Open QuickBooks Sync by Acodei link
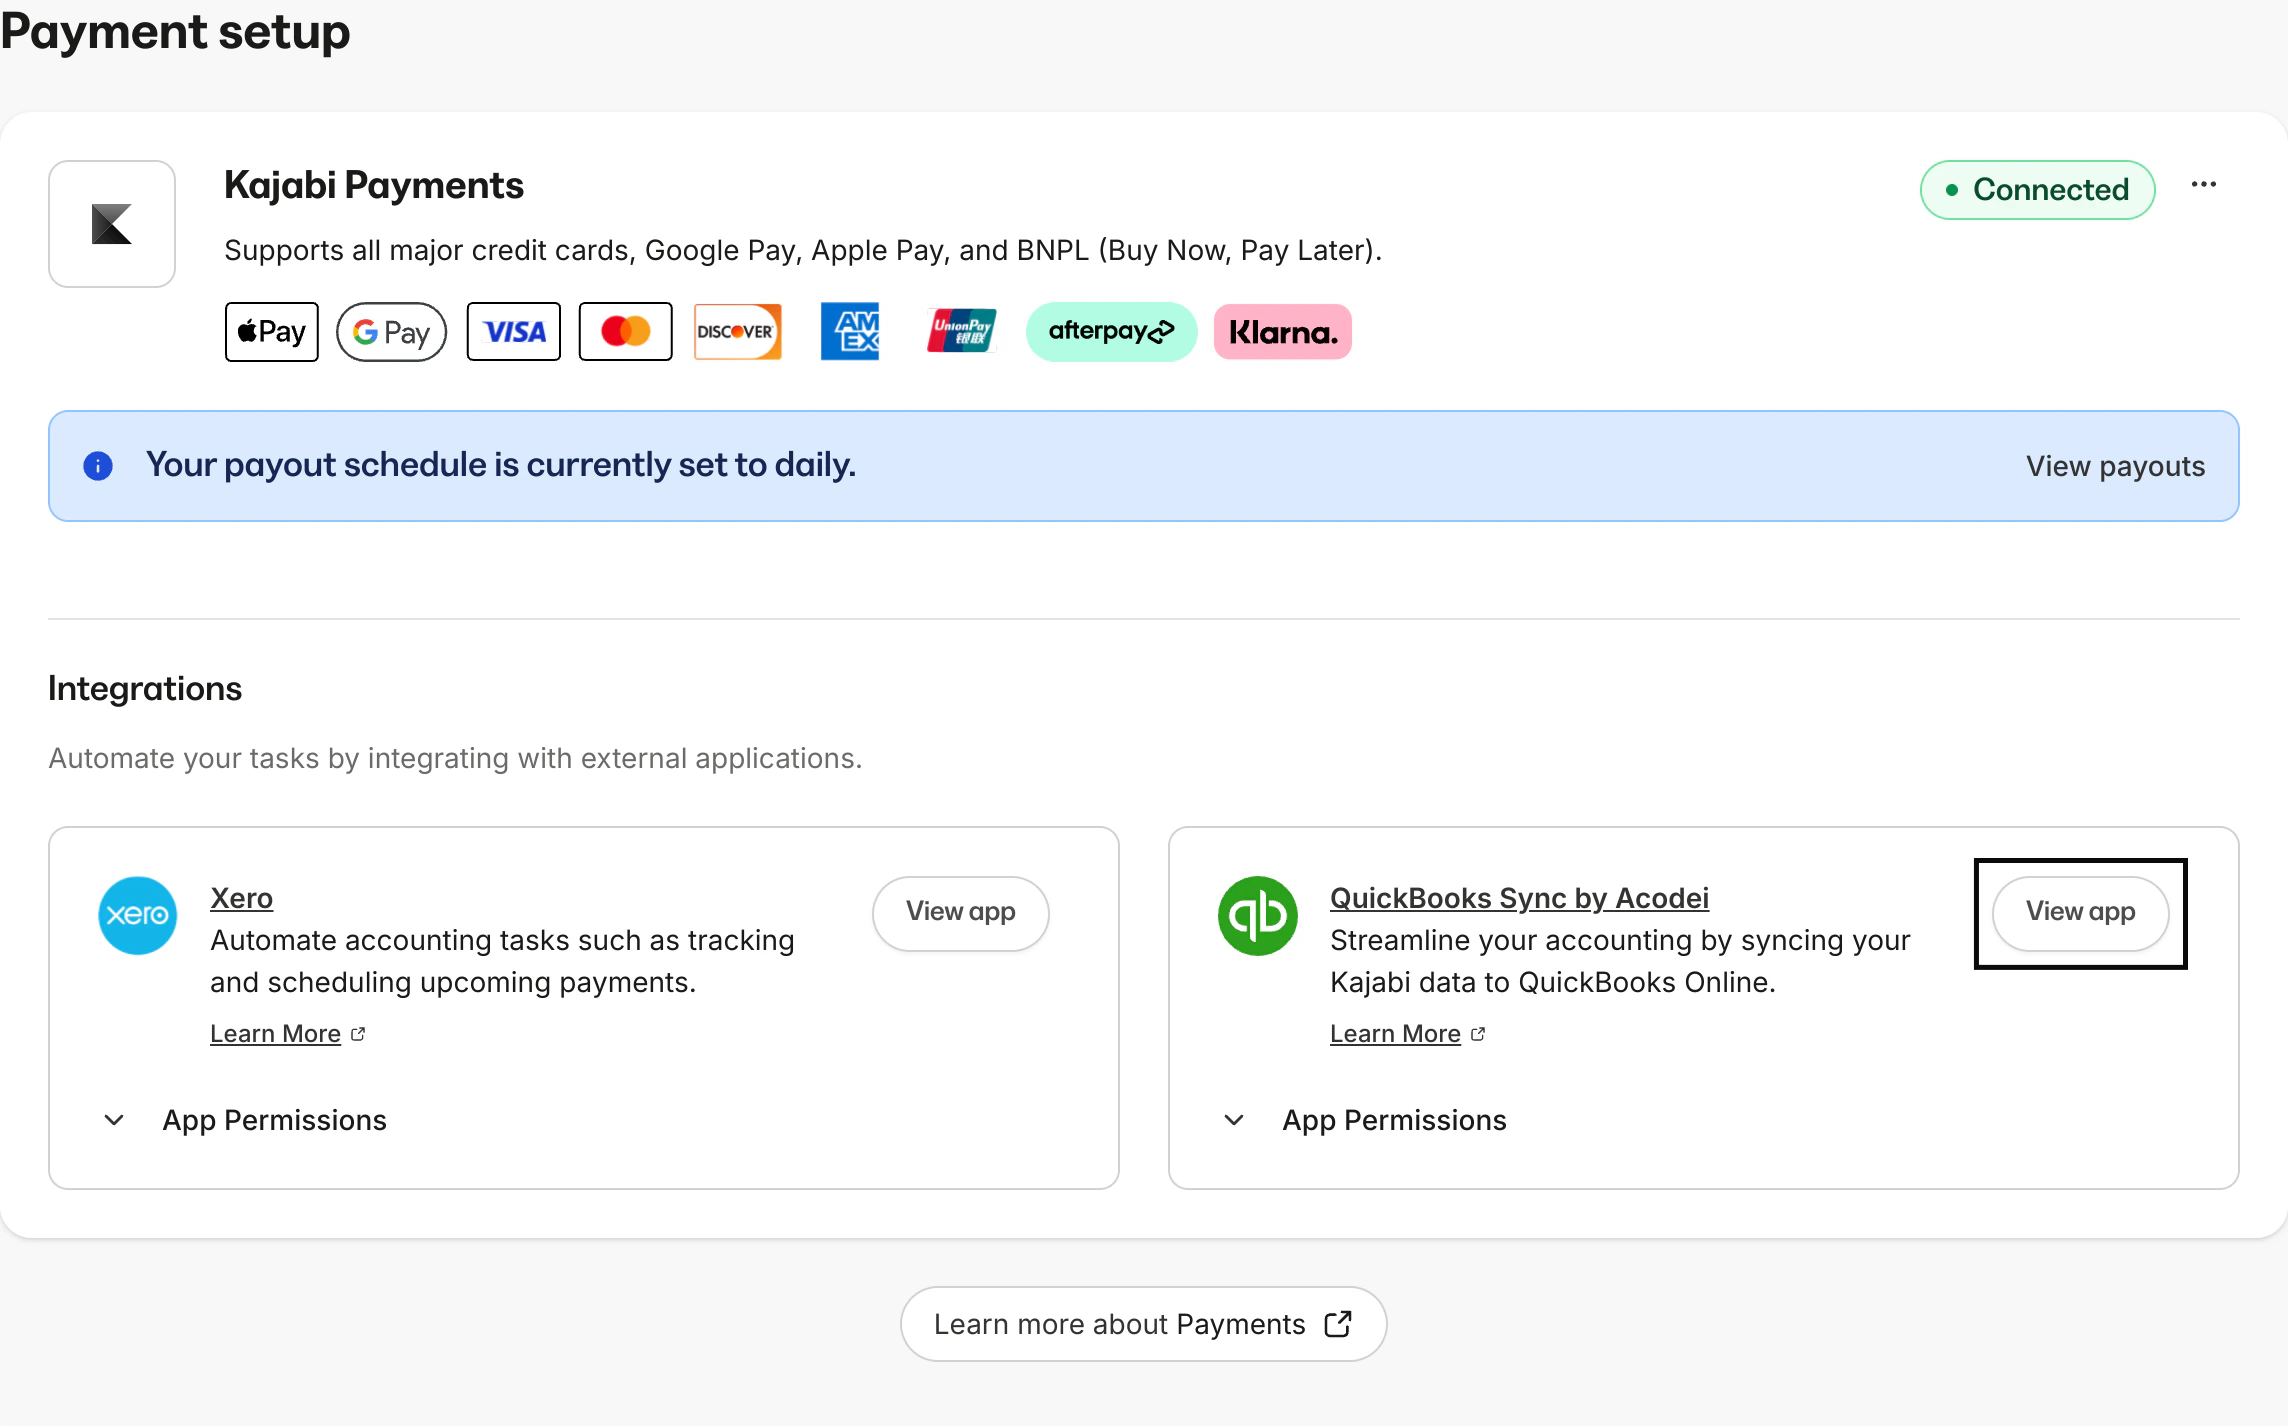 [1520, 898]
